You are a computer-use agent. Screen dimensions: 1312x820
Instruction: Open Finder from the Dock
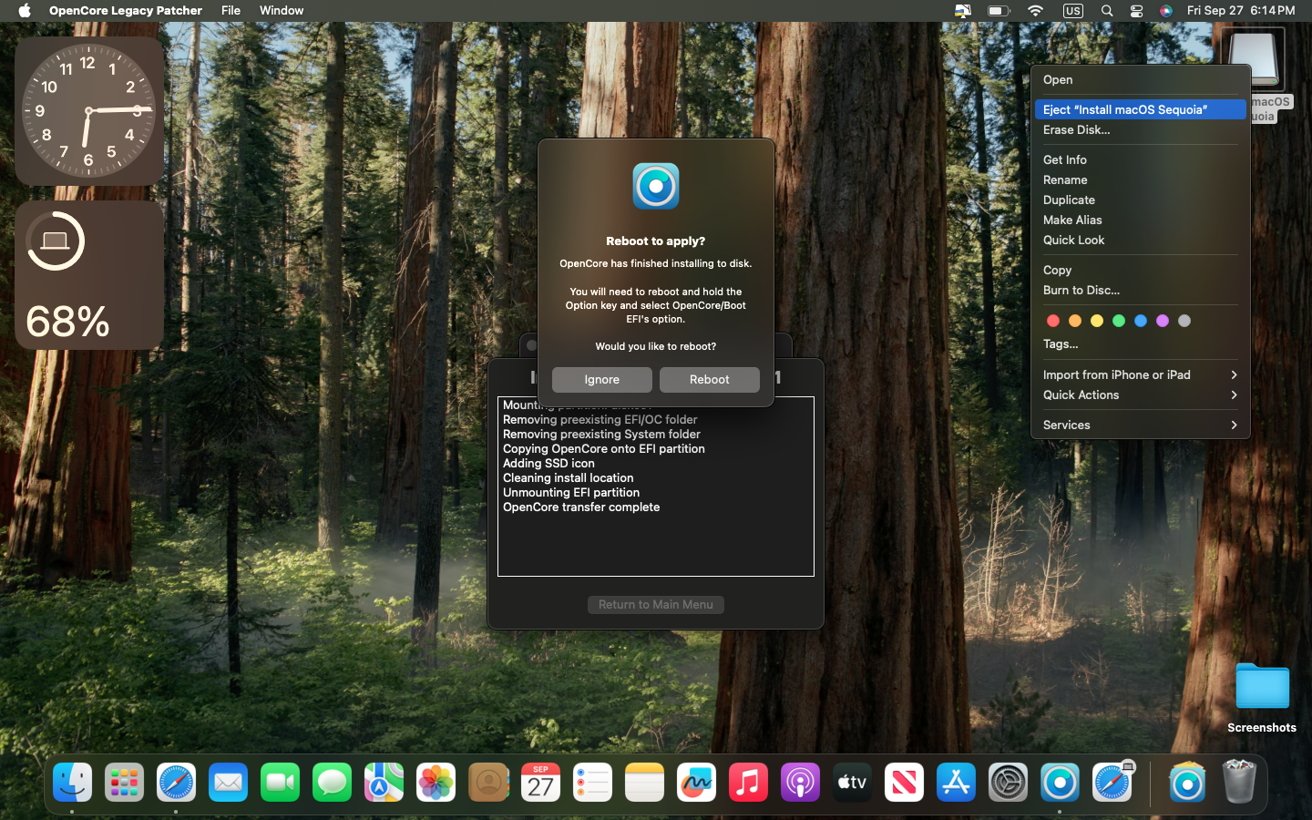(x=72, y=782)
